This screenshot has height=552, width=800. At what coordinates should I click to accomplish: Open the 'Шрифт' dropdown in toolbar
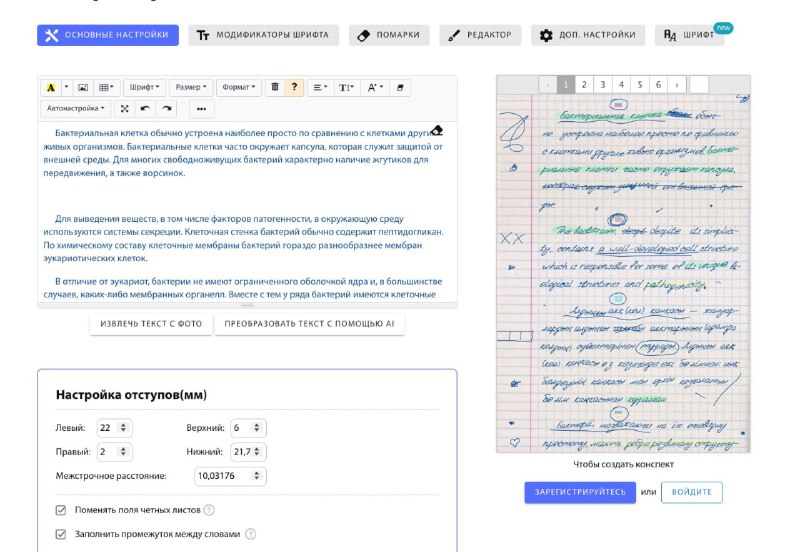pos(146,88)
